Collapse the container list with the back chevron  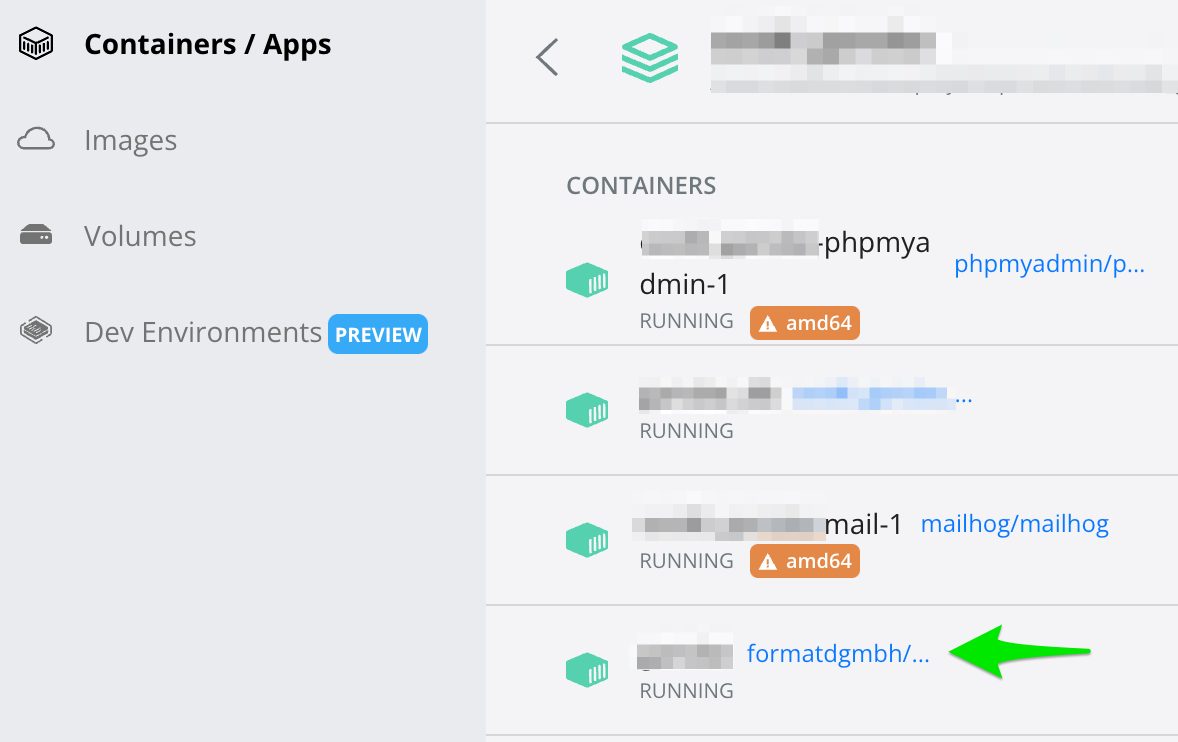pos(546,57)
